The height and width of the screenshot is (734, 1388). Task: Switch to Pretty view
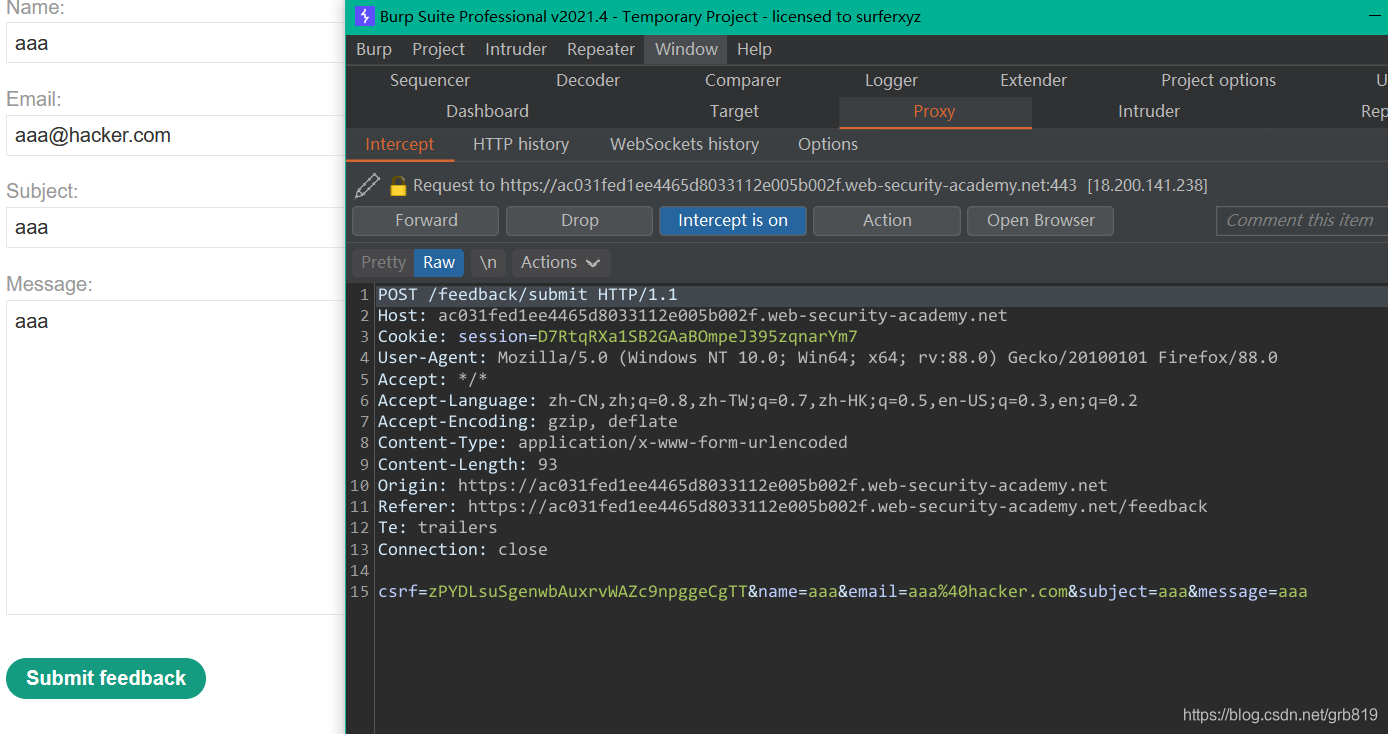tap(383, 262)
